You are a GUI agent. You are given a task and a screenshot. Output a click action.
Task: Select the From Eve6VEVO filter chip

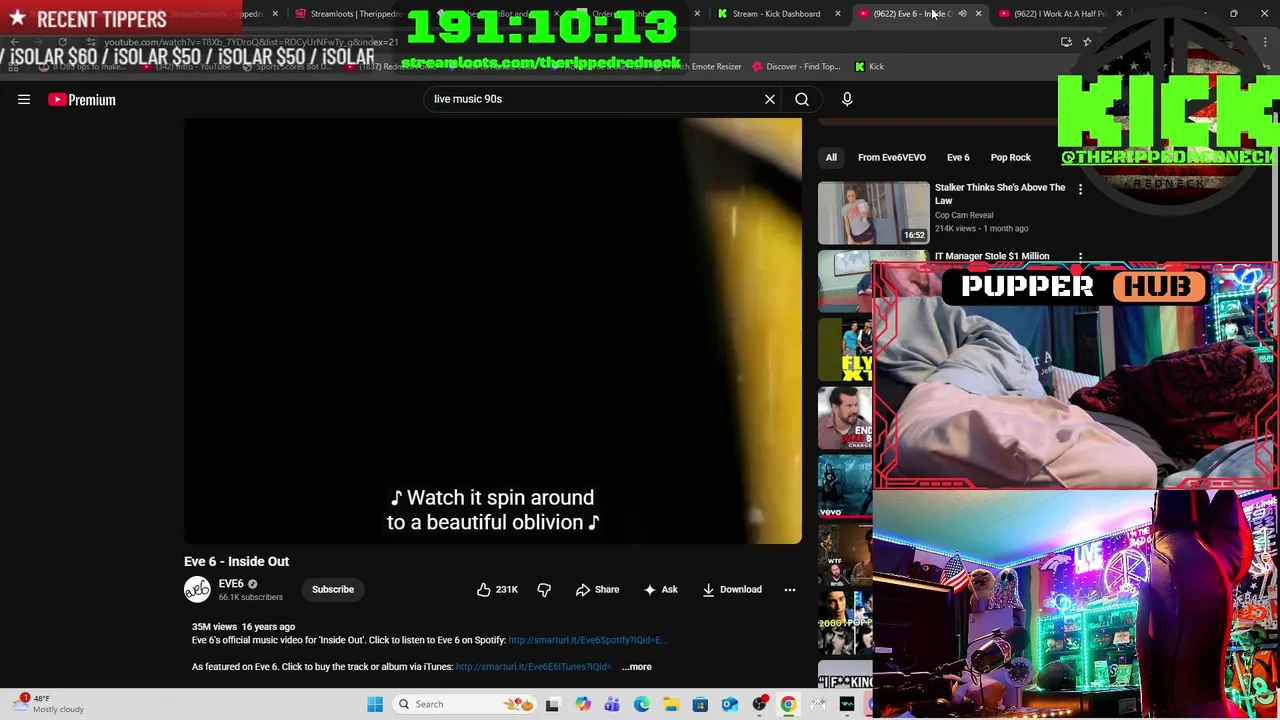892,157
